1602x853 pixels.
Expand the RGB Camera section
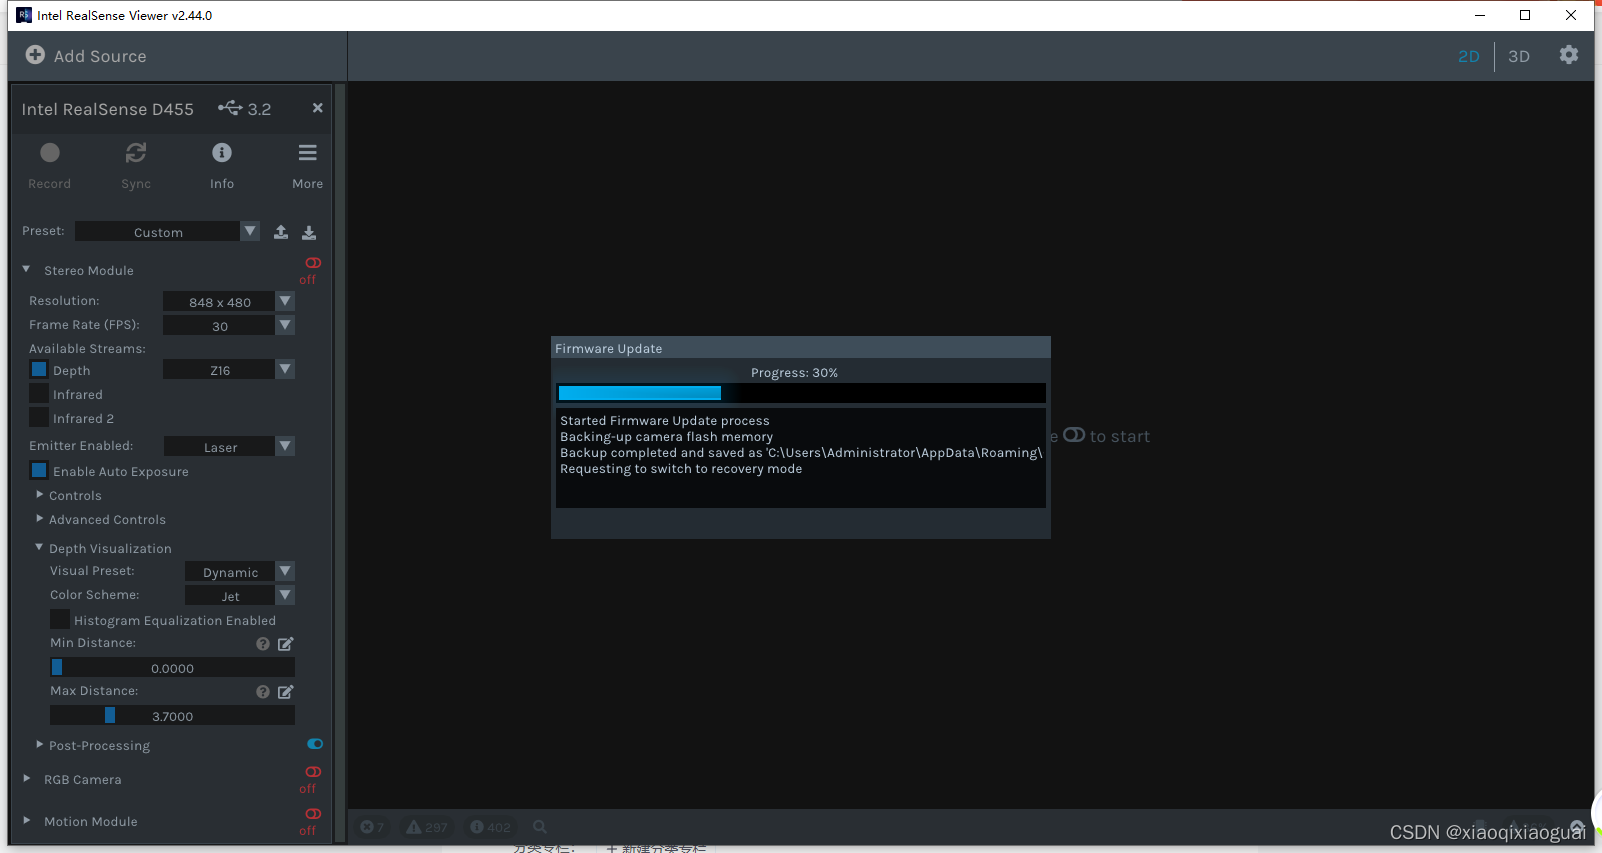pyautogui.click(x=27, y=778)
